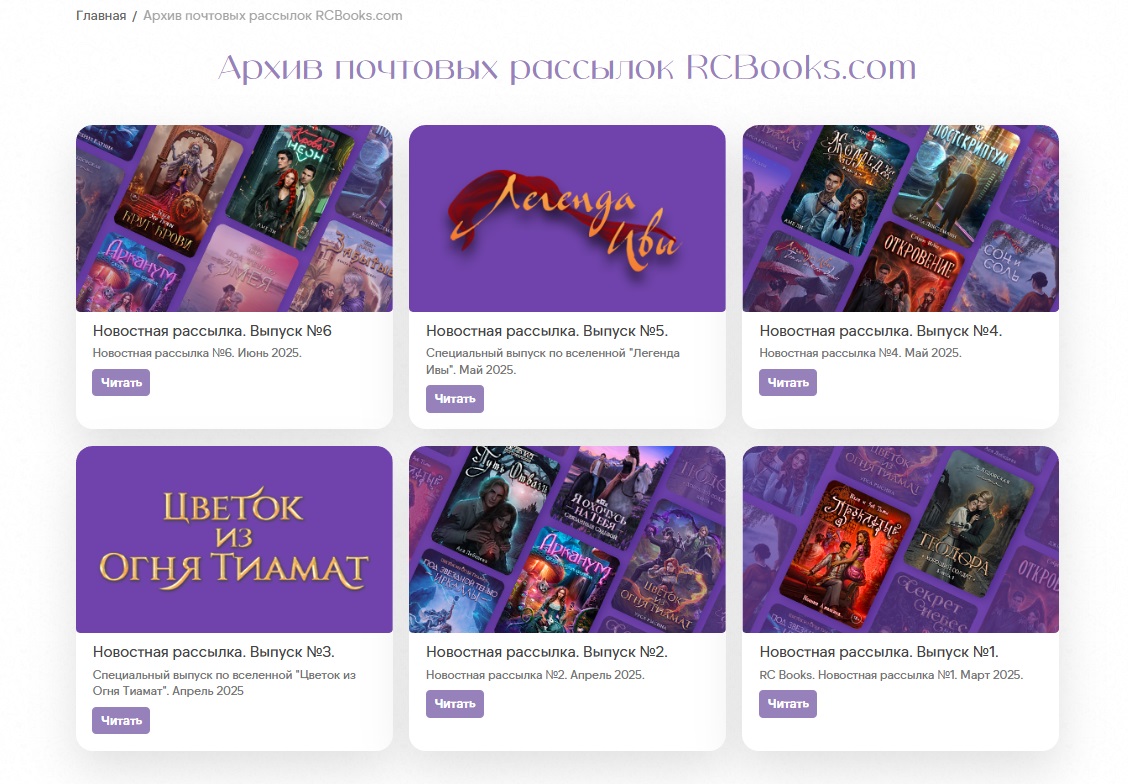This screenshot has height=784, width=1128.
Task: Select the Выпуск №2 book covers image
Action: point(567,539)
